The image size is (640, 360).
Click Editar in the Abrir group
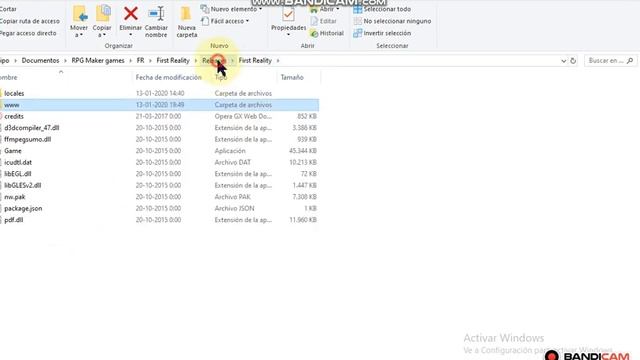[323, 21]
